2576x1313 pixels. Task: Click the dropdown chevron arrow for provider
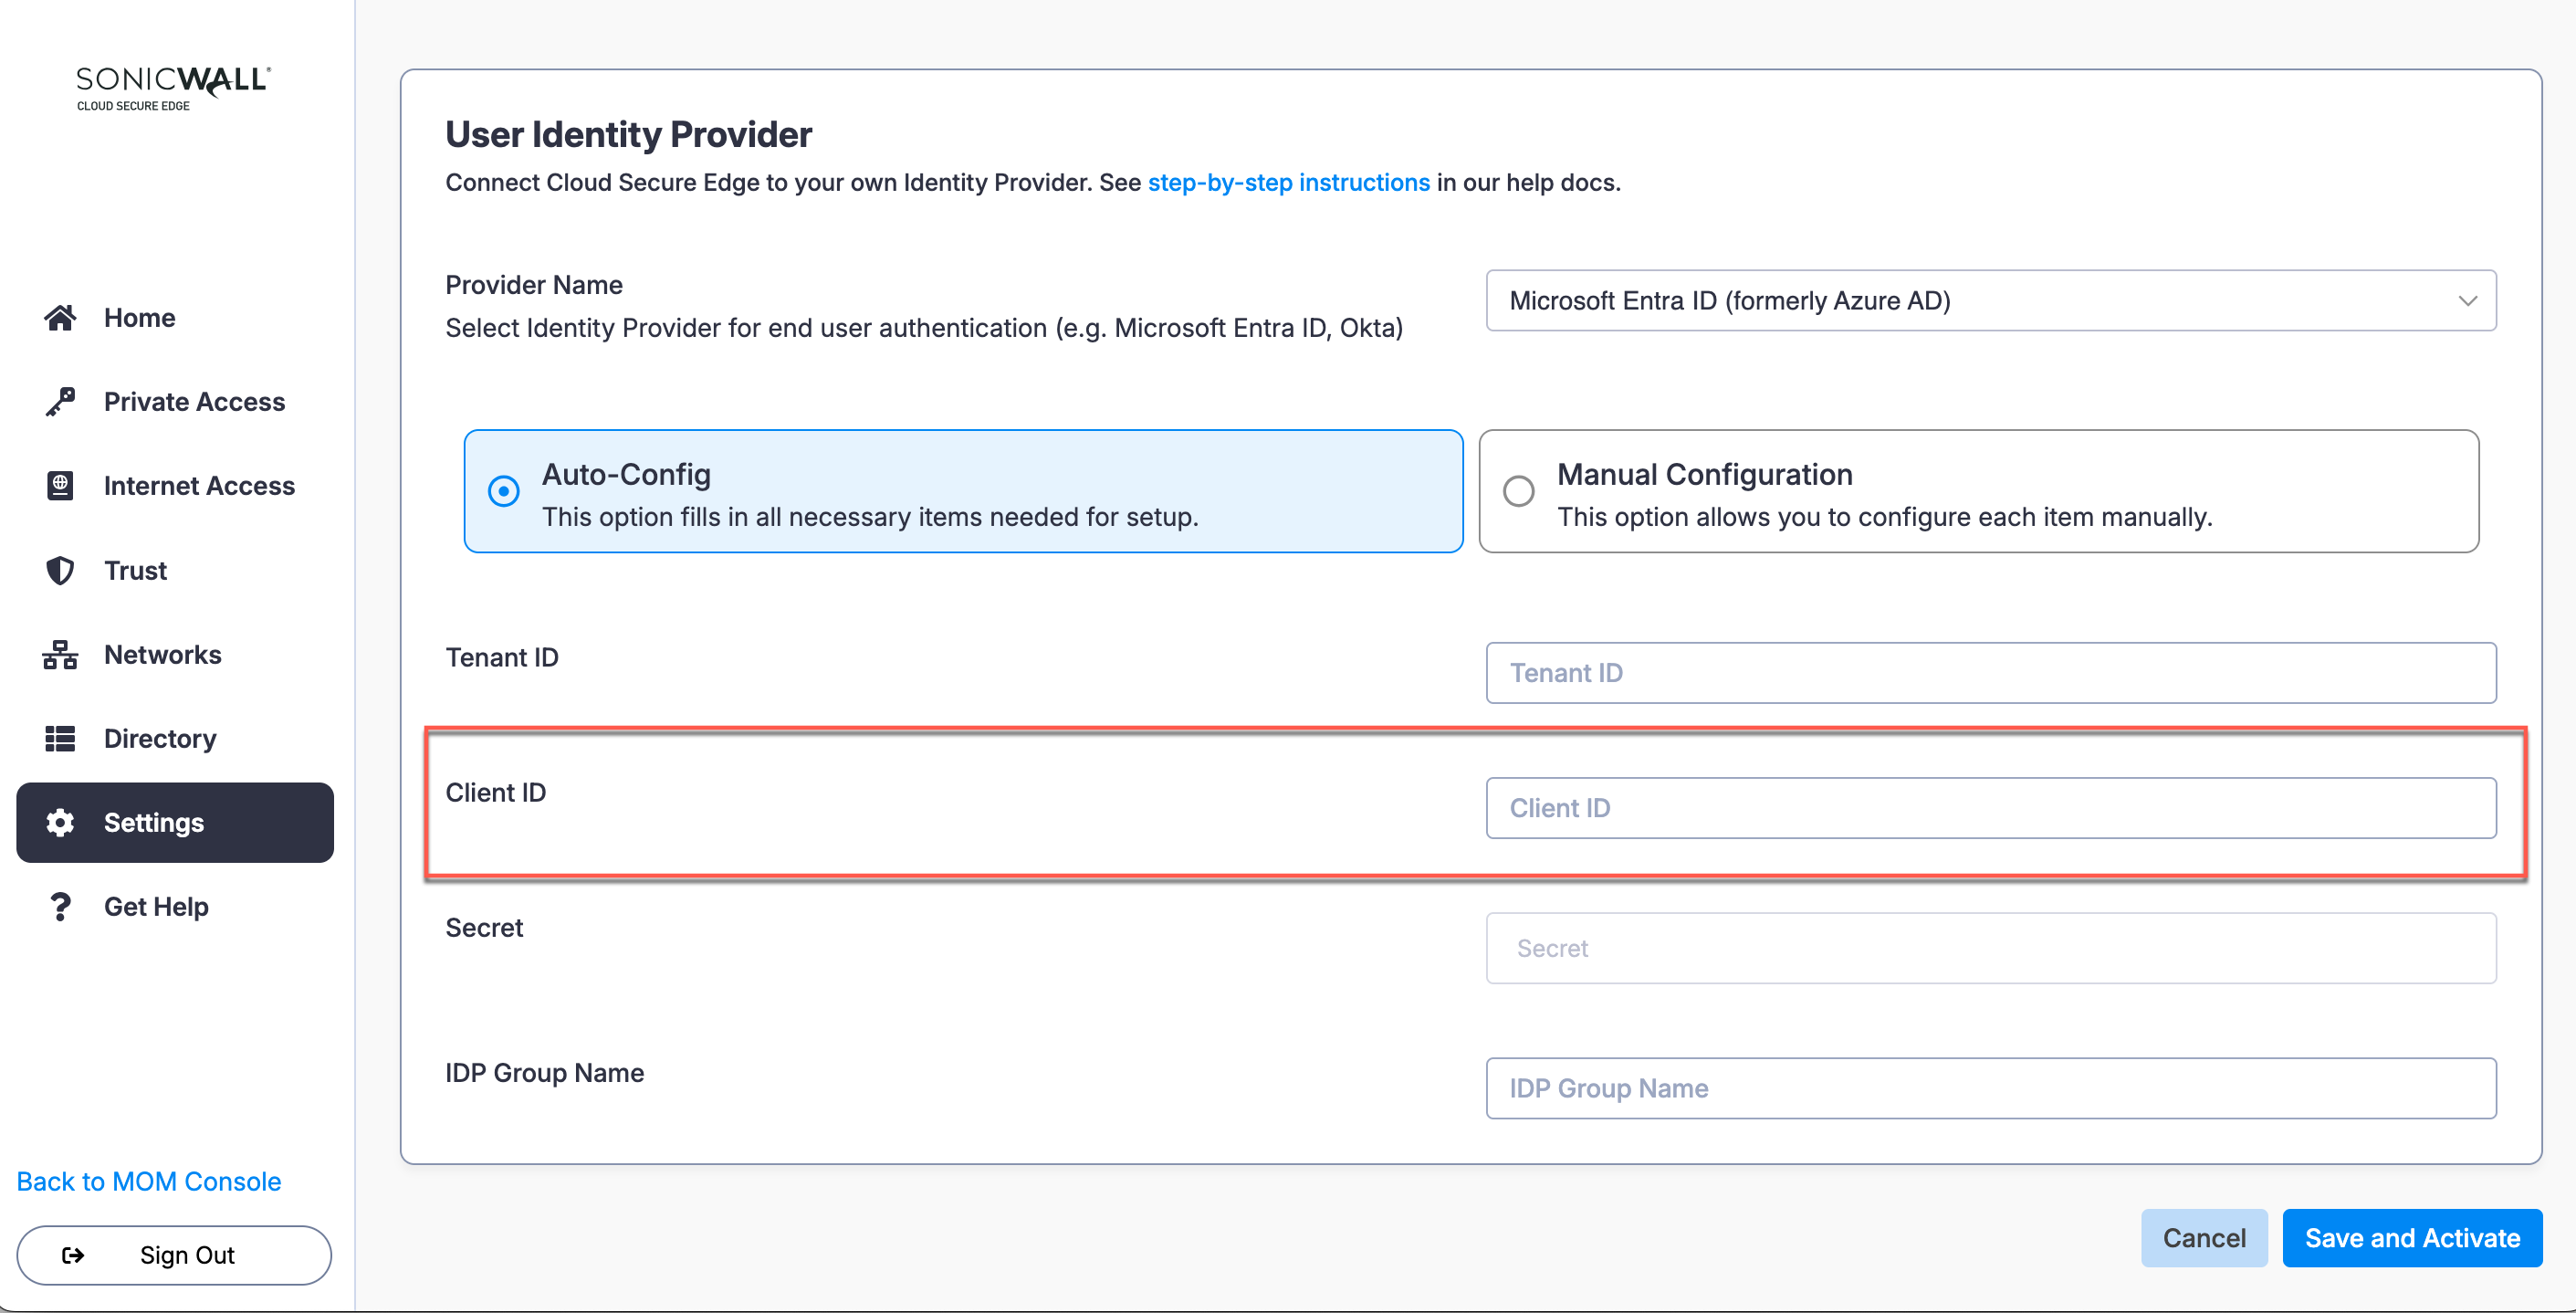[2467, 301]
